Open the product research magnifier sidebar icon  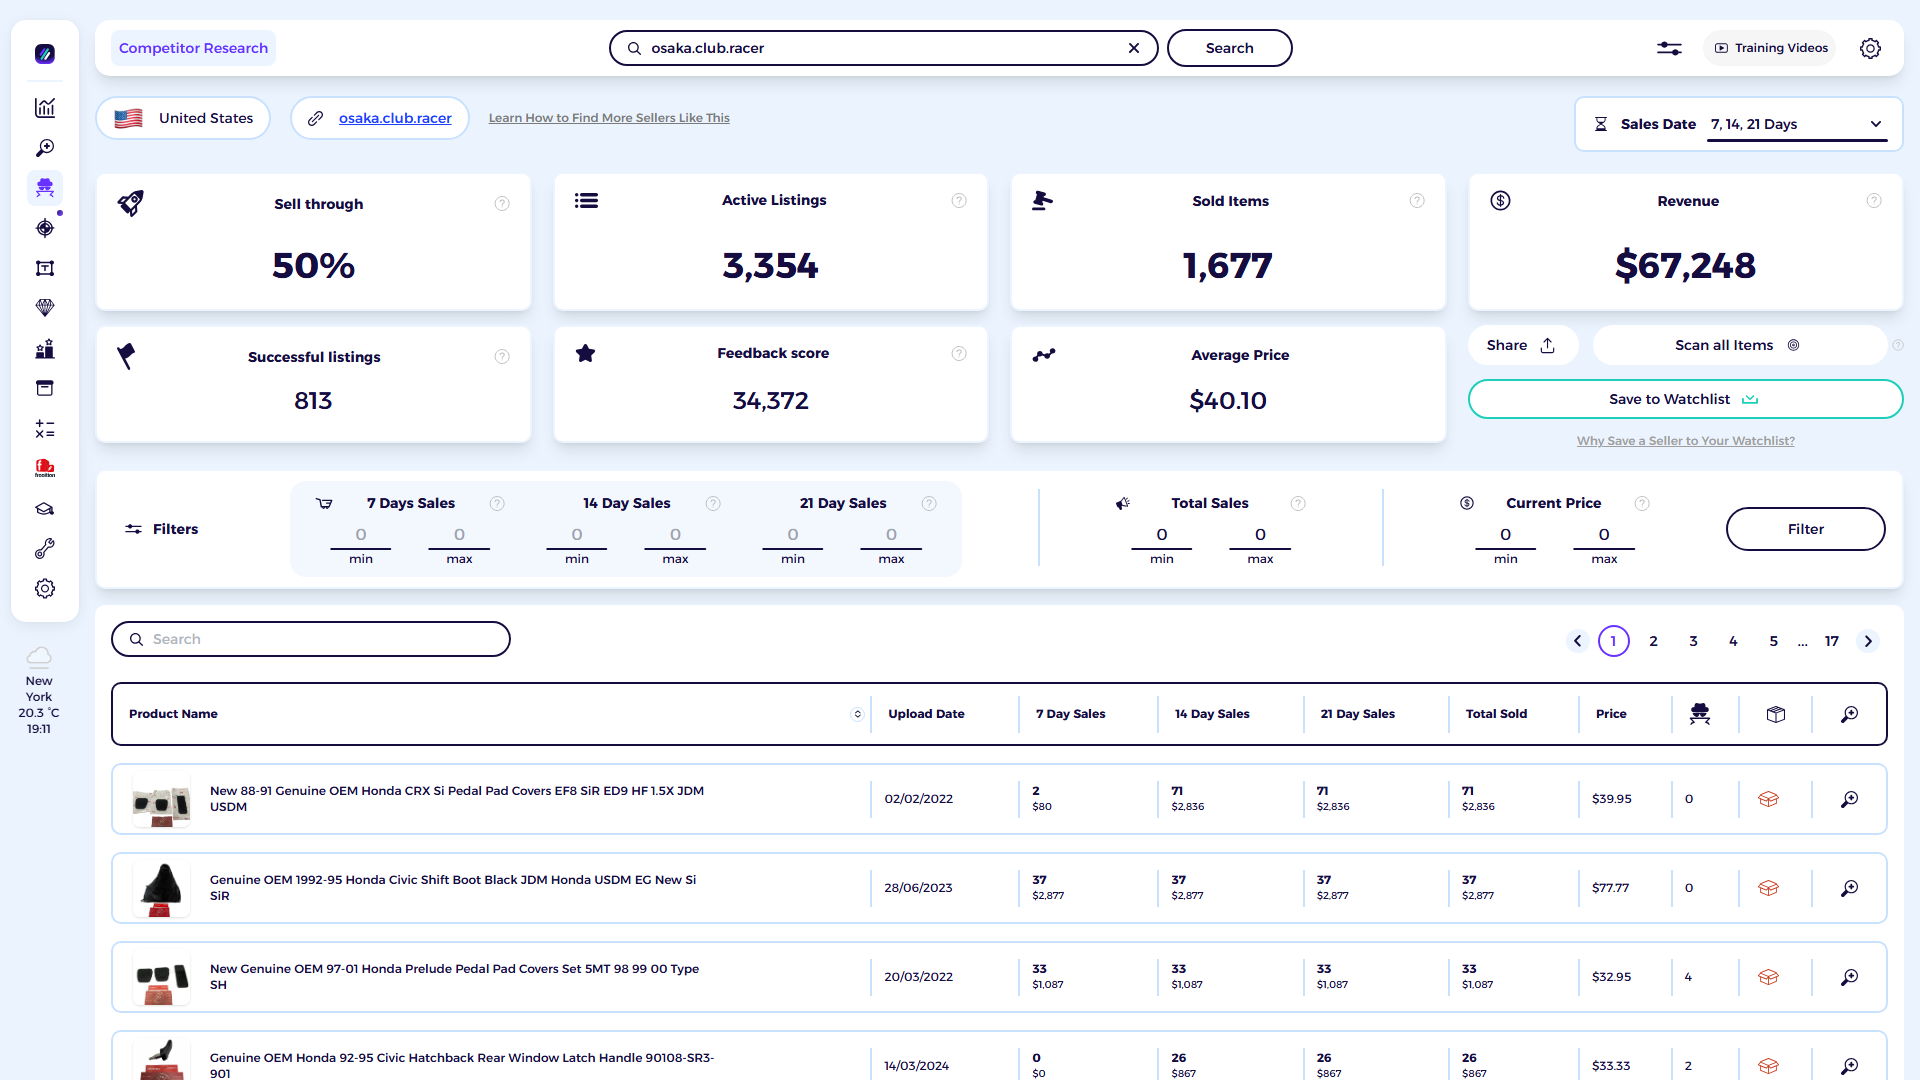(45, 148)
